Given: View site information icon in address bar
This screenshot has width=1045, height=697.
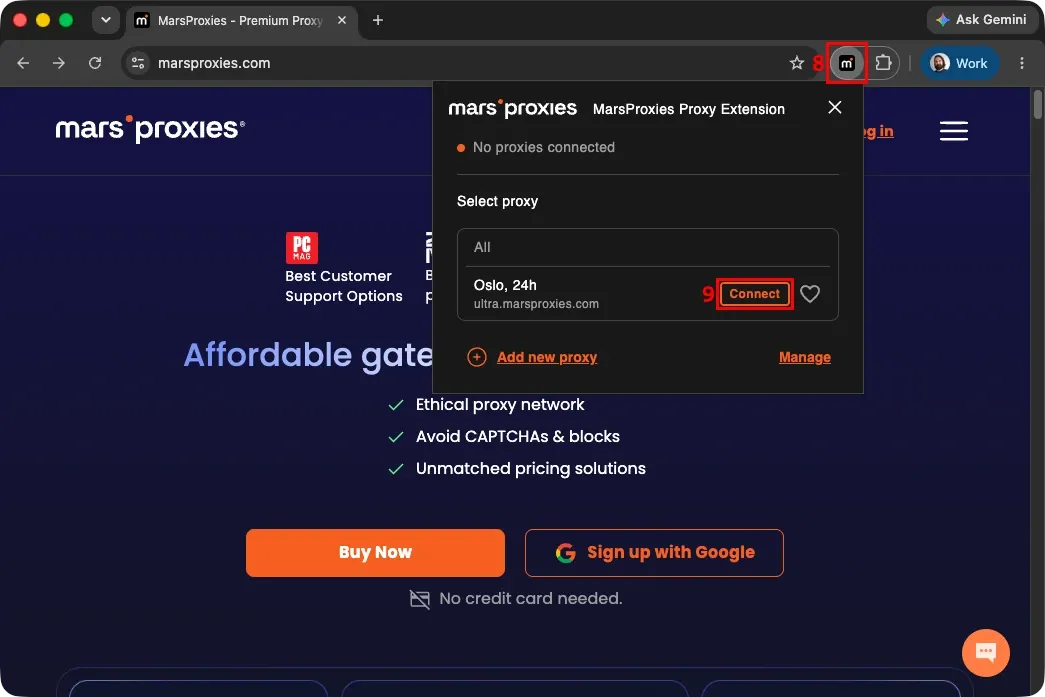Looking at the screenshot, I should click(x=138, y=63).
